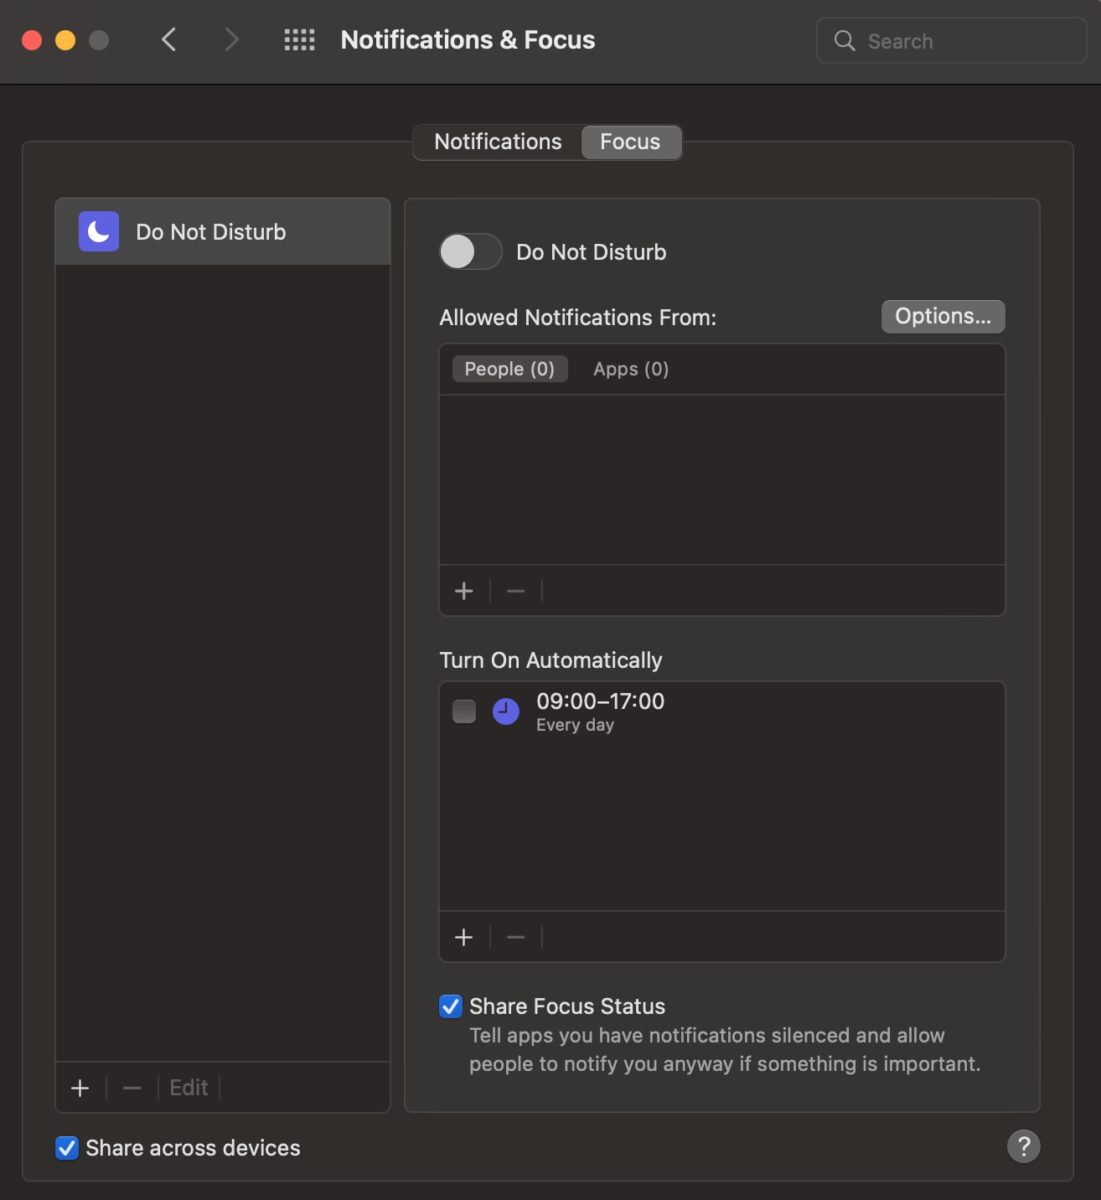
Task: Add an allowed person with plus button
Action: pyautogui.click(x=464, y=591)
